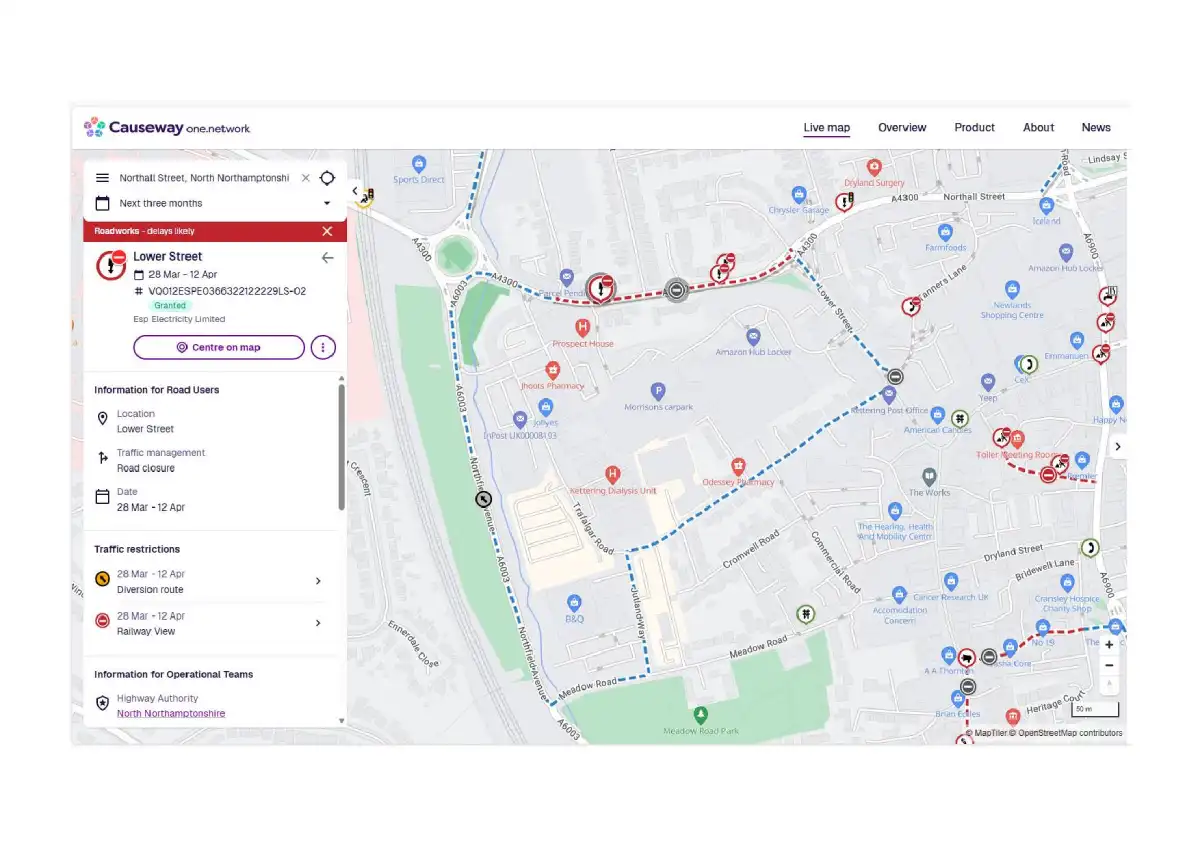Expand the Diversion route details chevron
Viewport: 1200px width, 848px height.
(x=318, y=581)
